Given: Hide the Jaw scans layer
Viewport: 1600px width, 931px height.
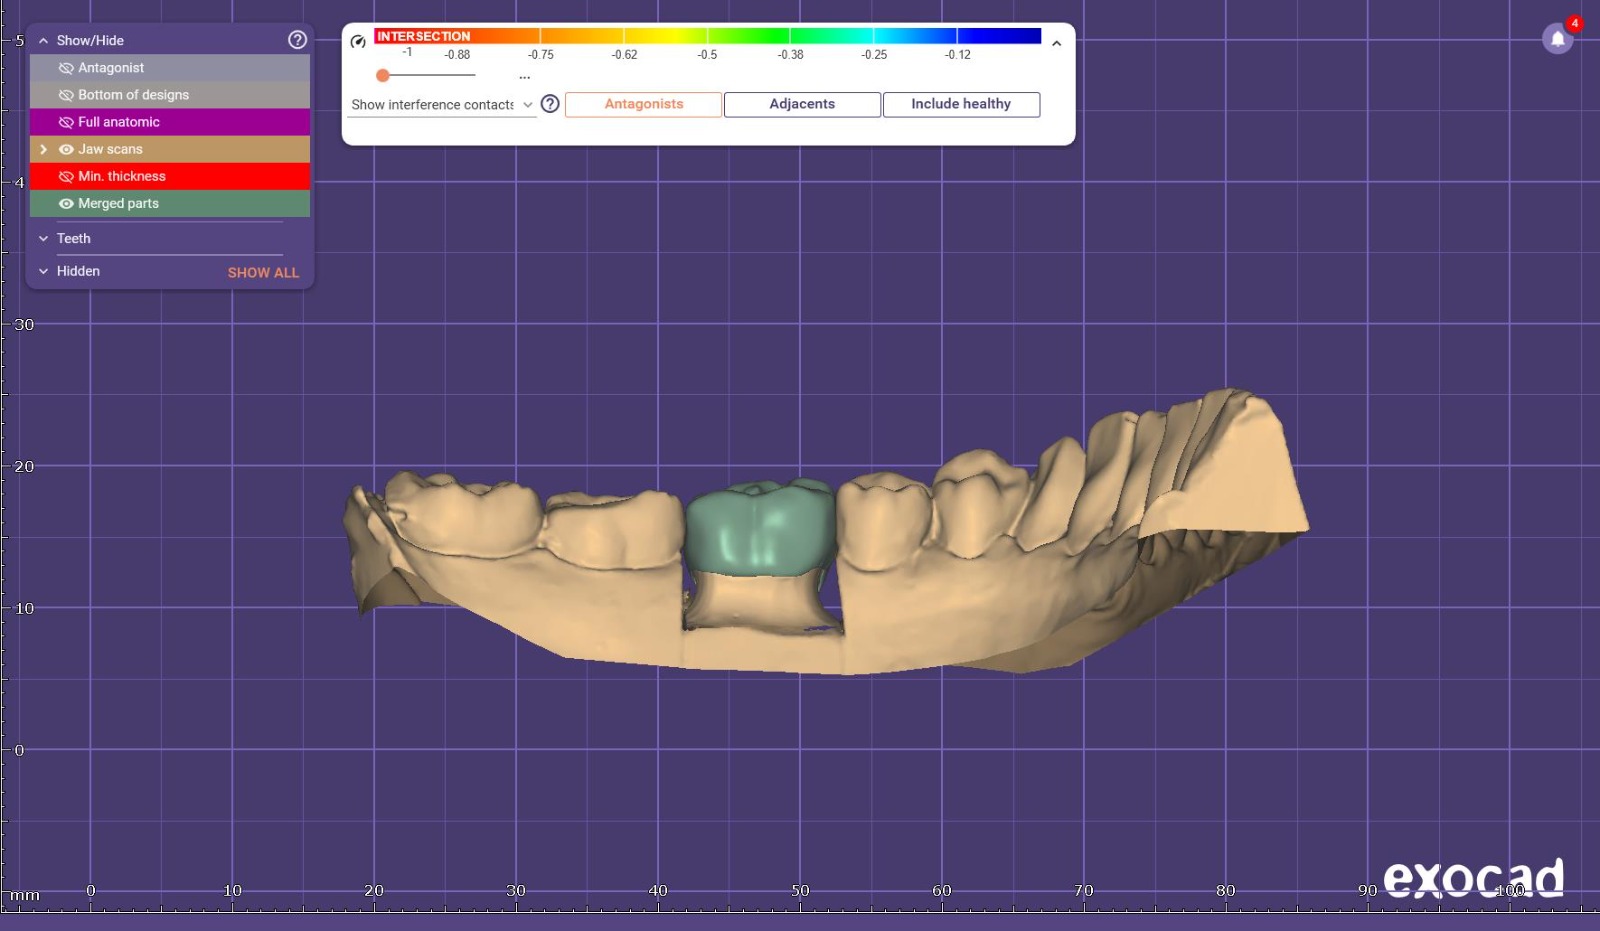Looking at the screenshot, I should [66, 149].
